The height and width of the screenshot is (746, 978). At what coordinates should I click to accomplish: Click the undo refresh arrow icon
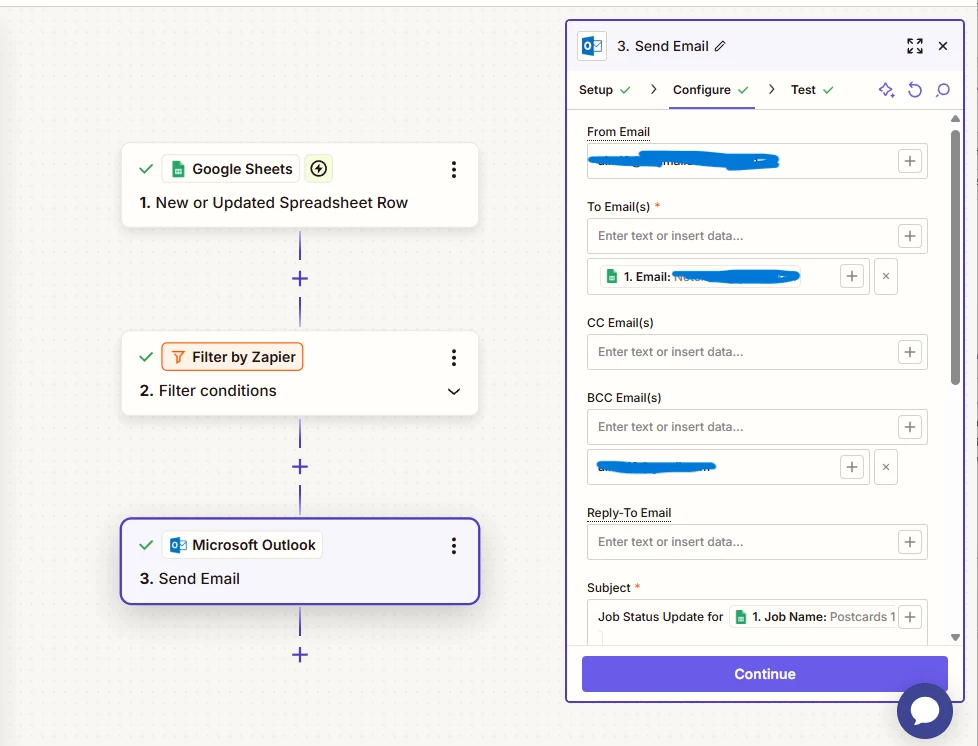point(914,90)
